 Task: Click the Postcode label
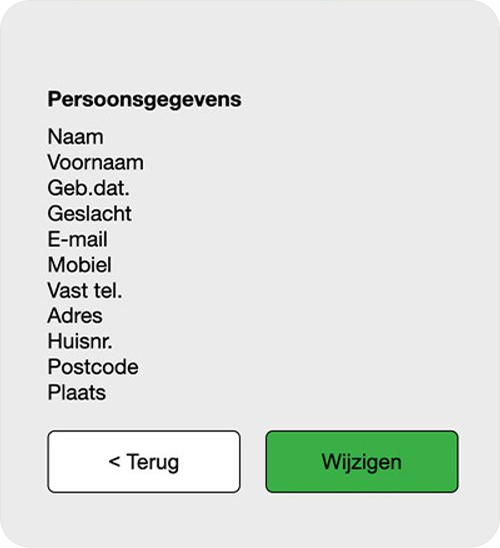[93, 367]
